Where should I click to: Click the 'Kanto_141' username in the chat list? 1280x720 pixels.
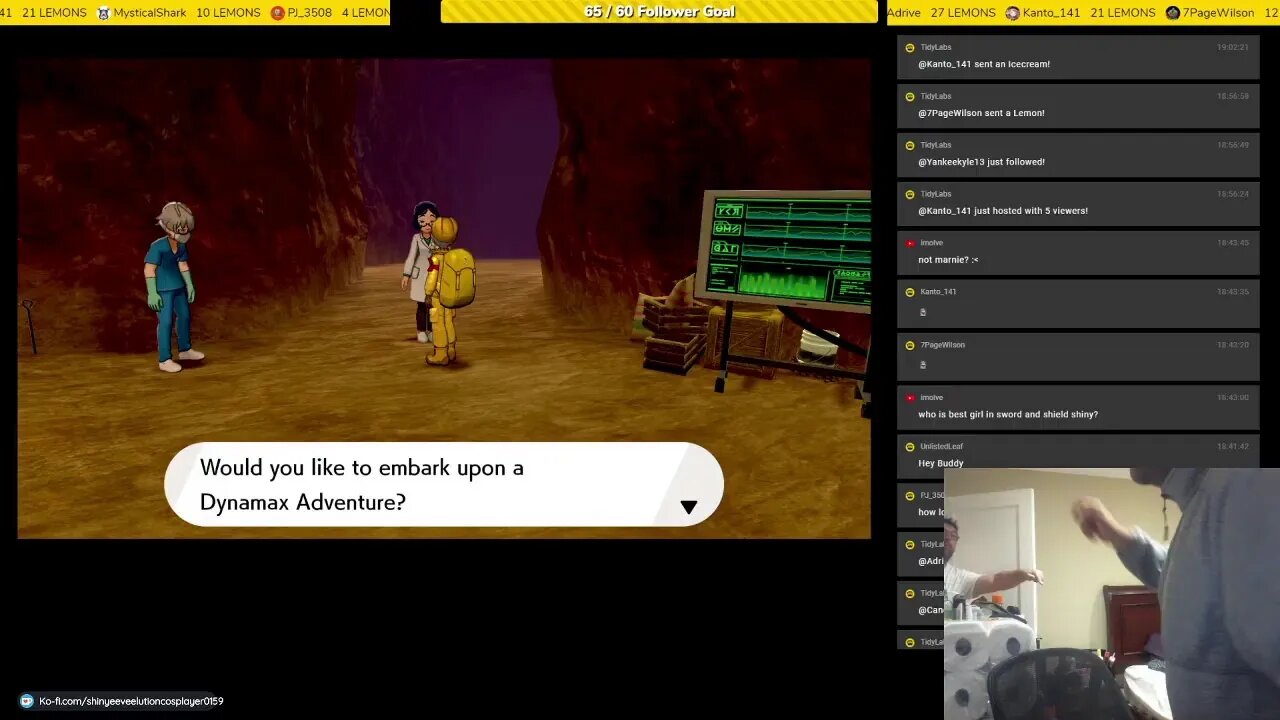938,292
